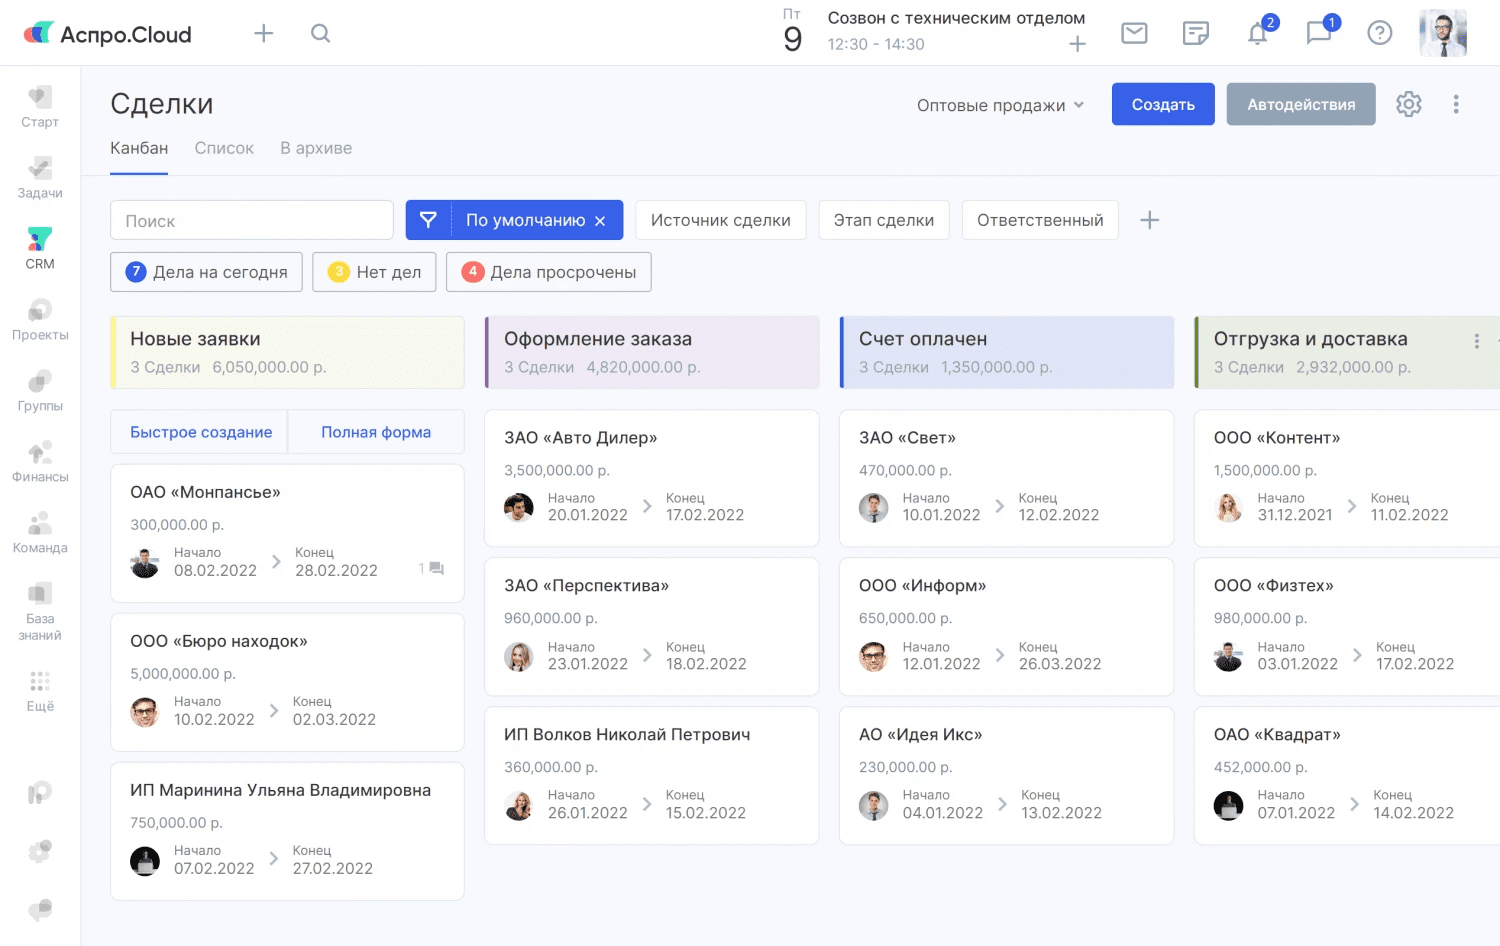1500x946 pixels.
Task: Switch to the В архиве tab
Action: tap(316, 148)
